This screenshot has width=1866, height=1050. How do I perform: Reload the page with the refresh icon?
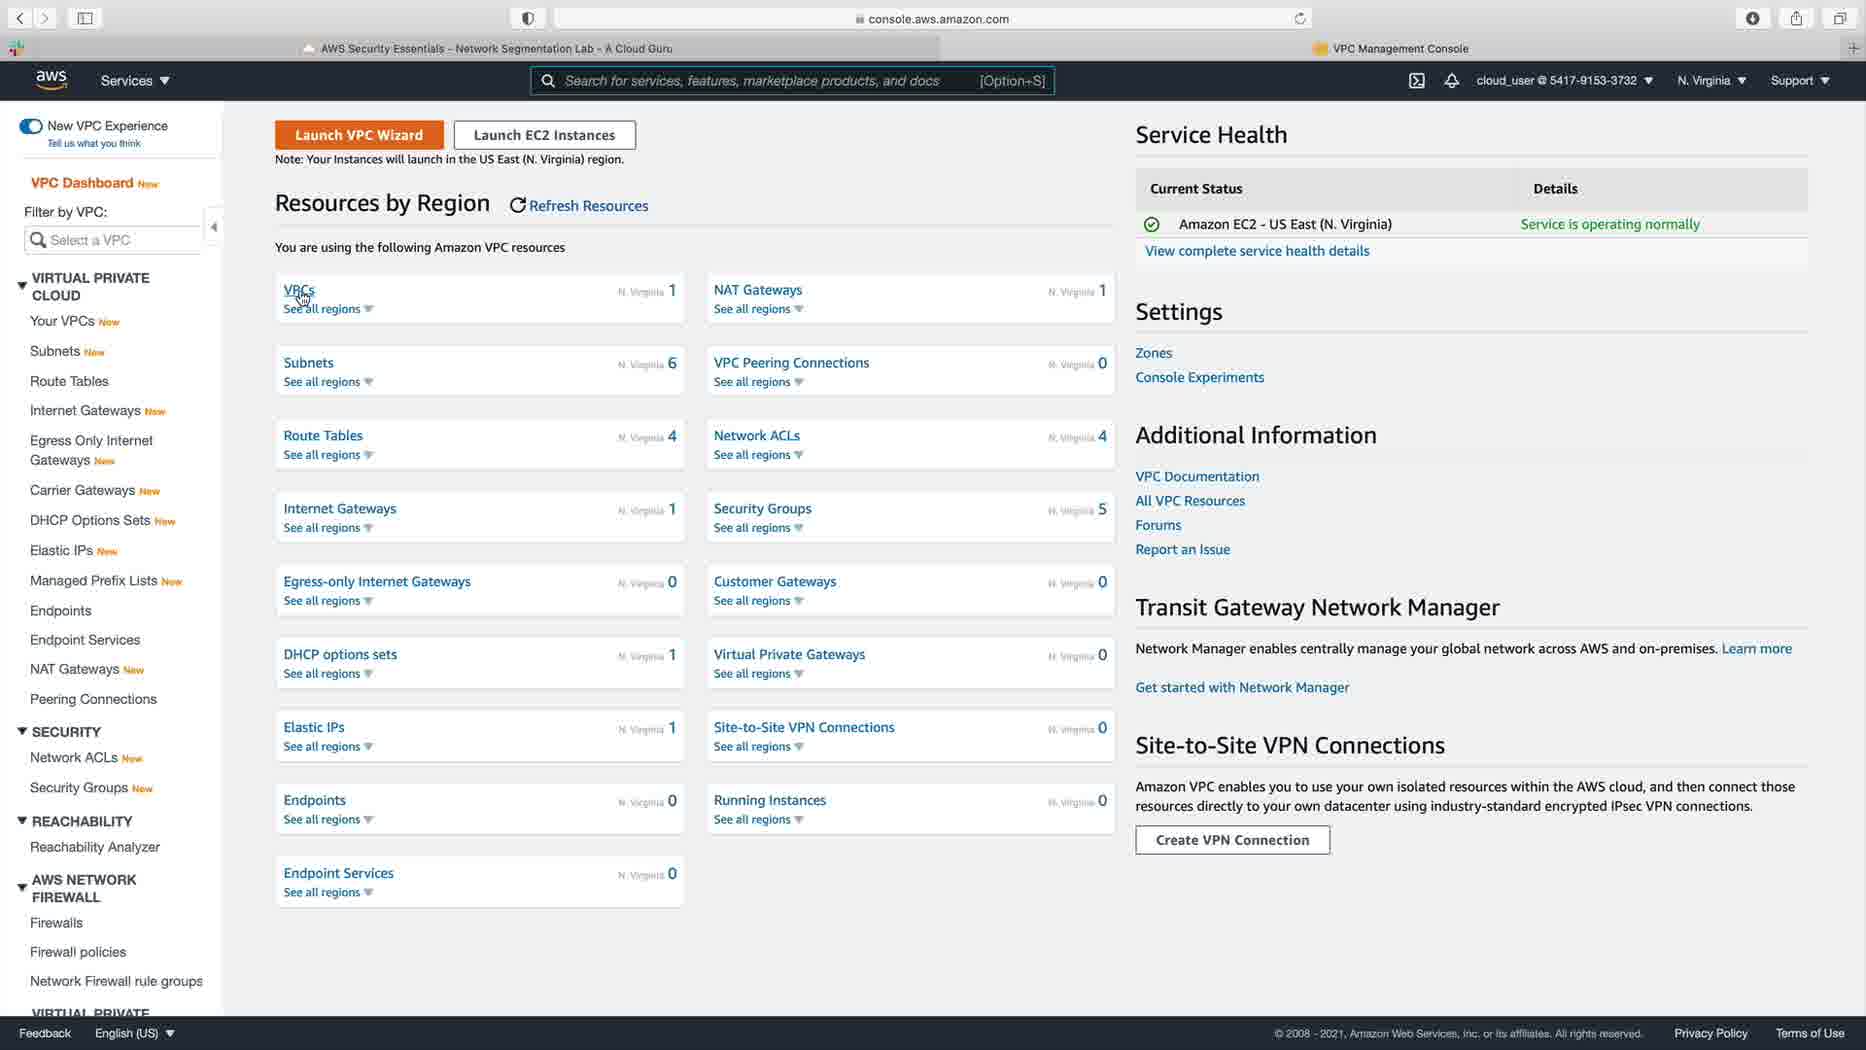pos(1300,18)
